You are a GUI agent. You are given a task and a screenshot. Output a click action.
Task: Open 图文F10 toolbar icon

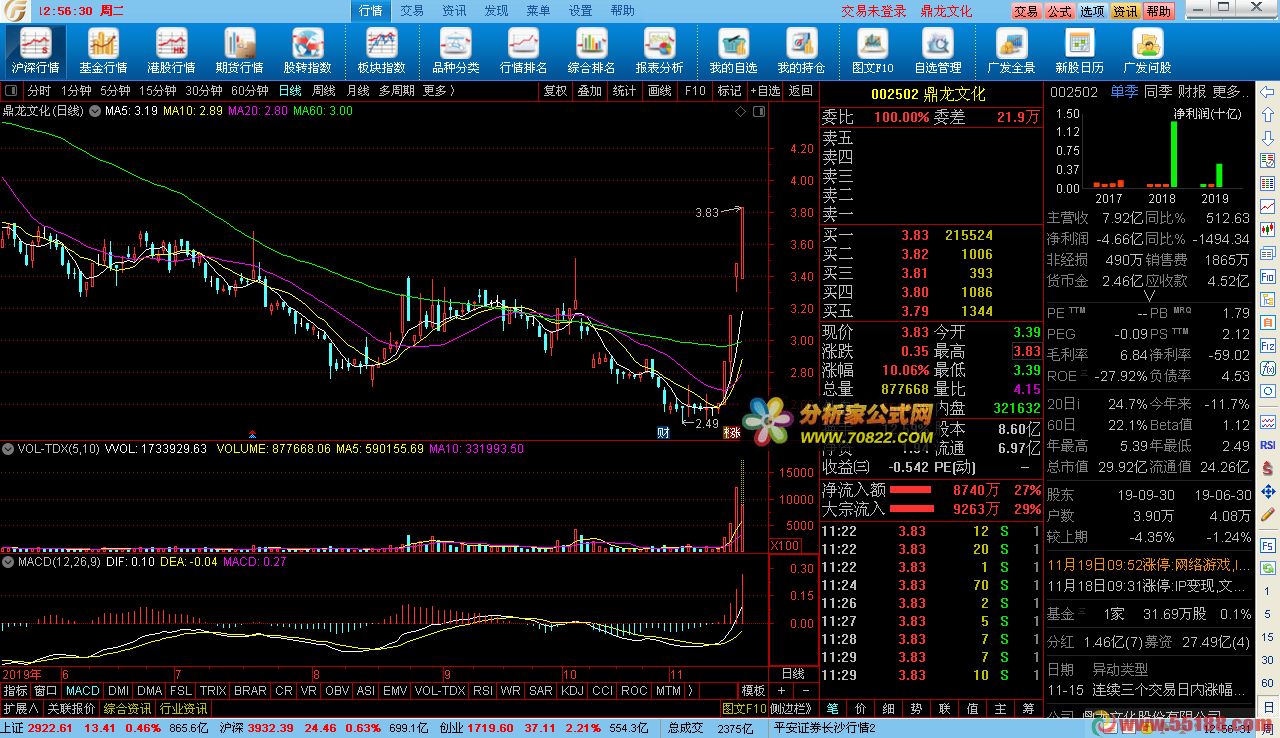point(872,51)
